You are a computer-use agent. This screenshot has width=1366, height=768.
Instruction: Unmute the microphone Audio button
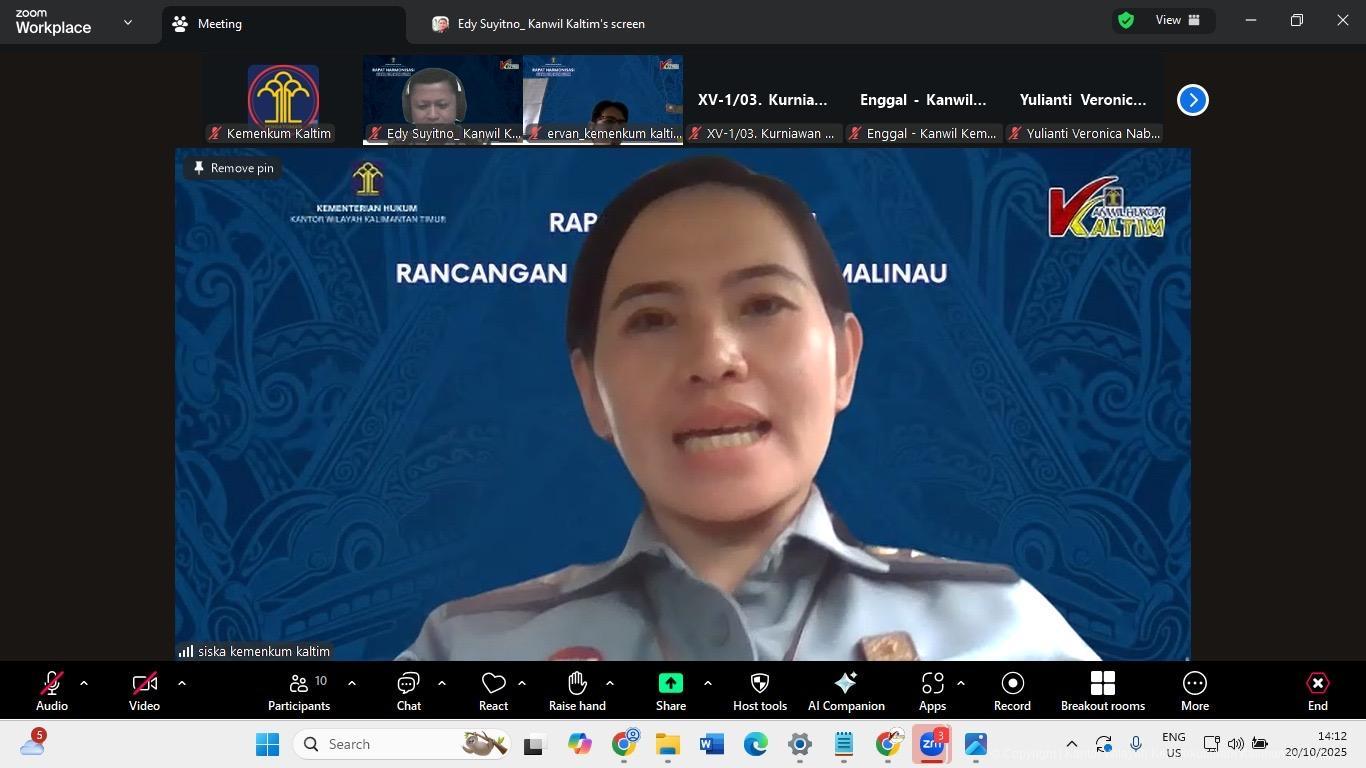tap(52, 691)
